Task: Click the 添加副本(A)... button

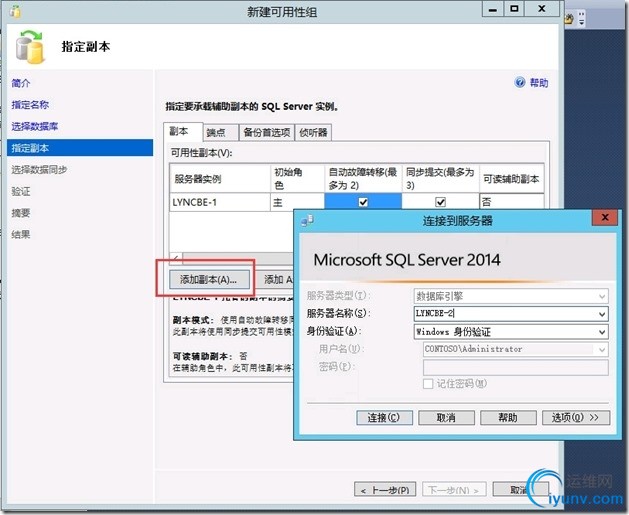Action: [209, 279]
